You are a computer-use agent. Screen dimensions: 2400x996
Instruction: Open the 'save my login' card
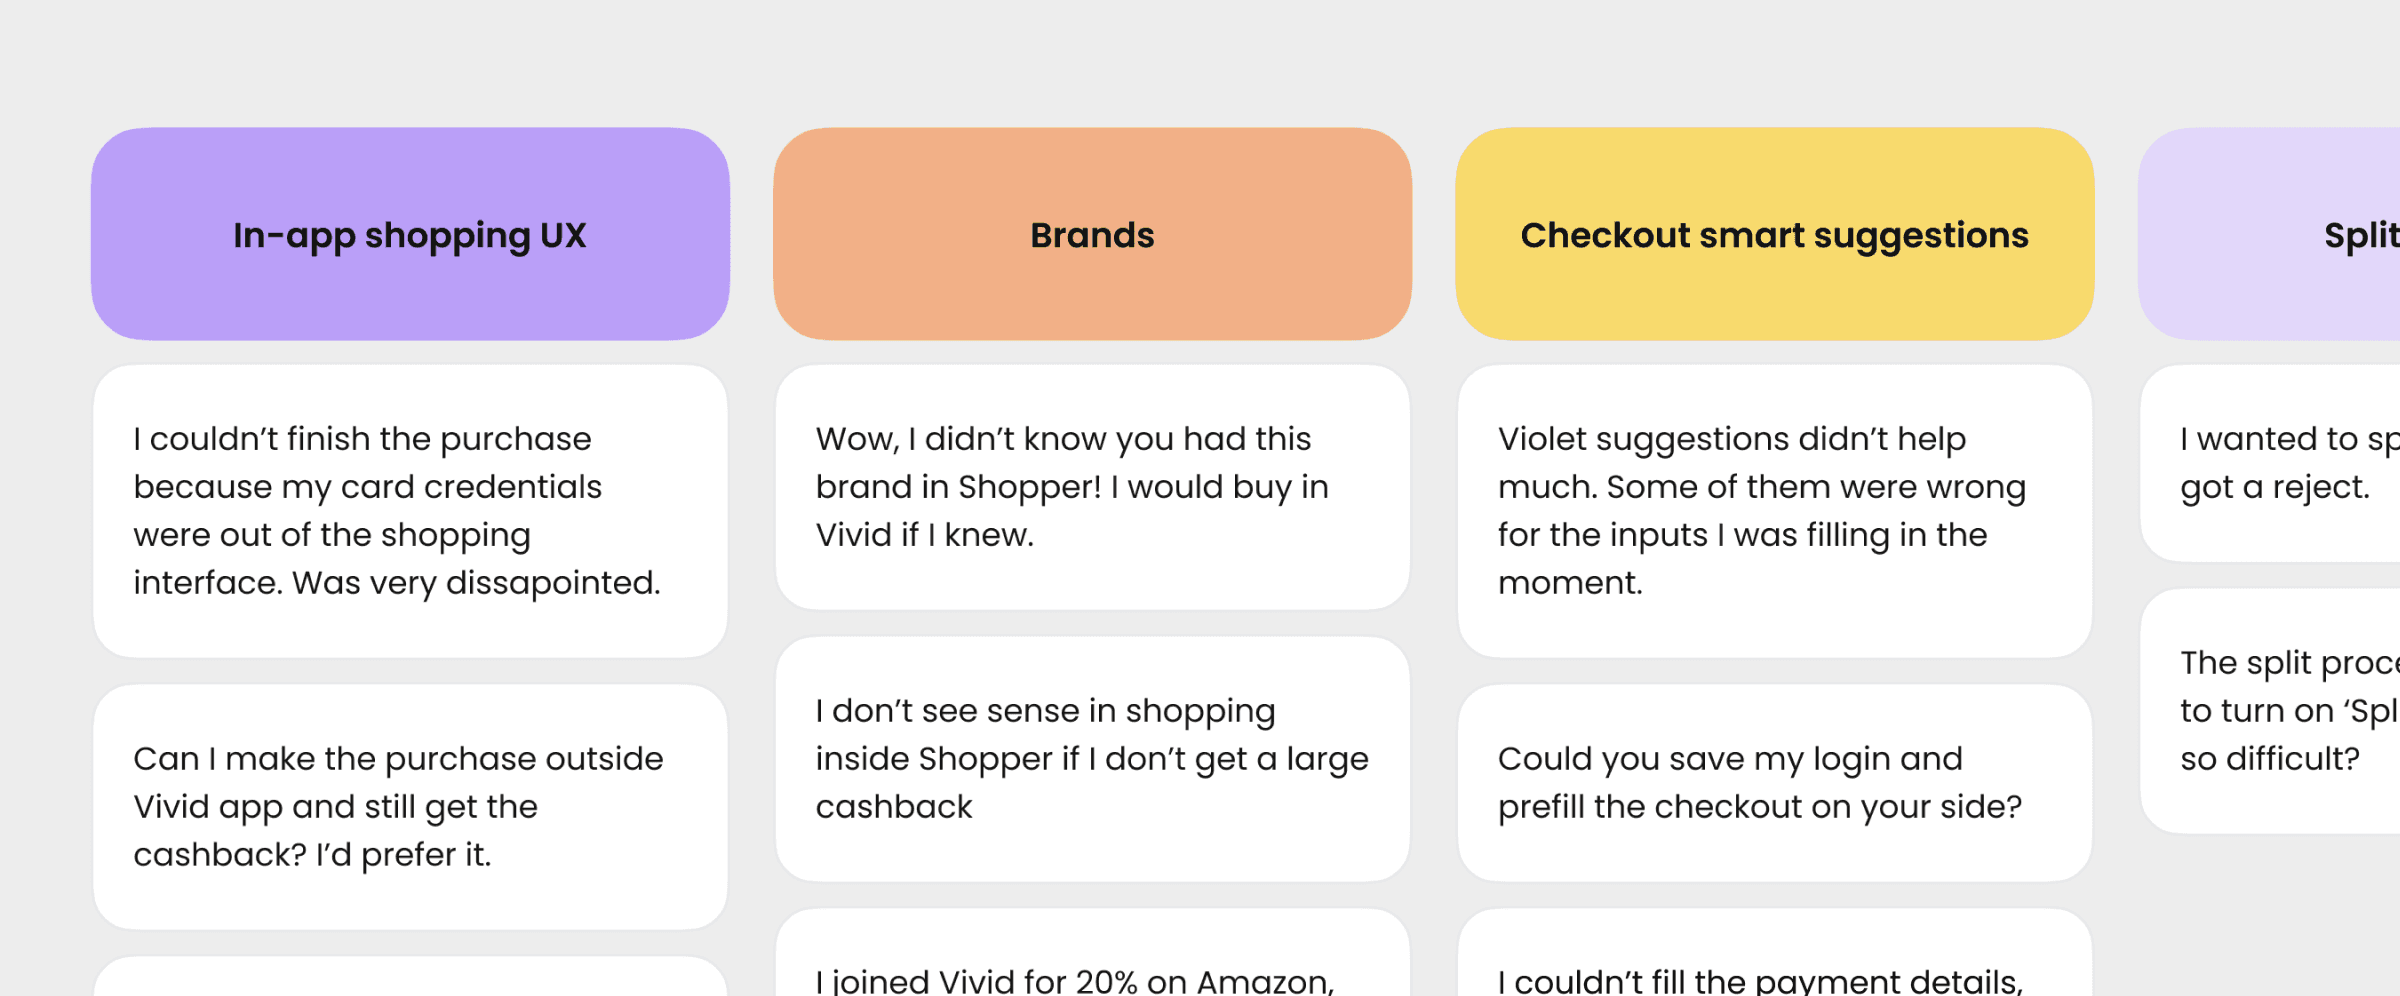click(1775, 783)
